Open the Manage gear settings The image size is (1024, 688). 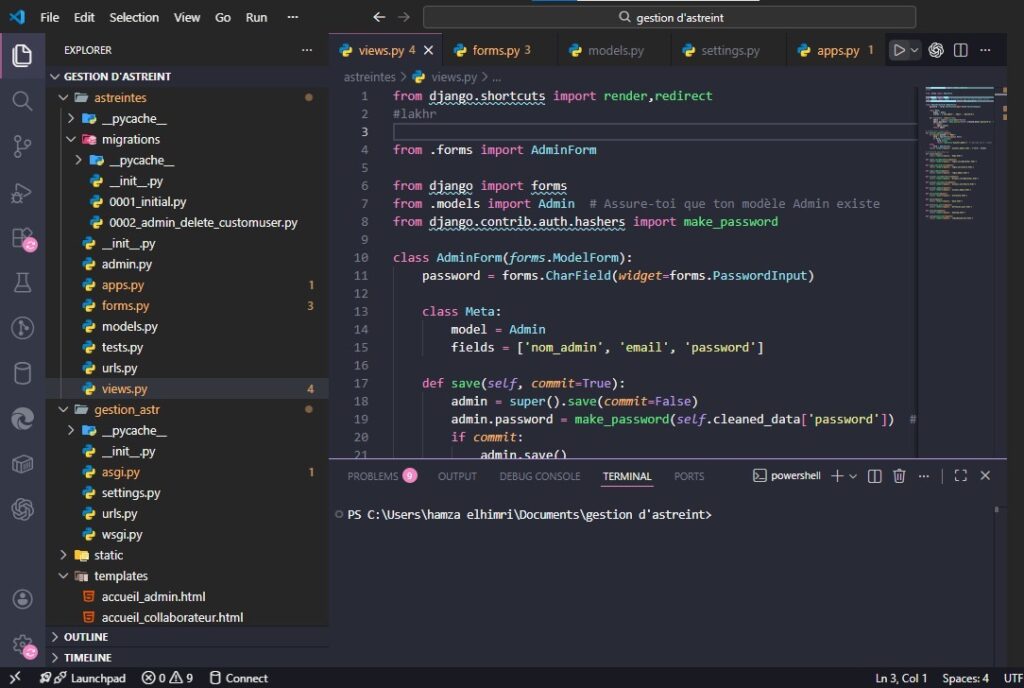click(x=22, y=644)
